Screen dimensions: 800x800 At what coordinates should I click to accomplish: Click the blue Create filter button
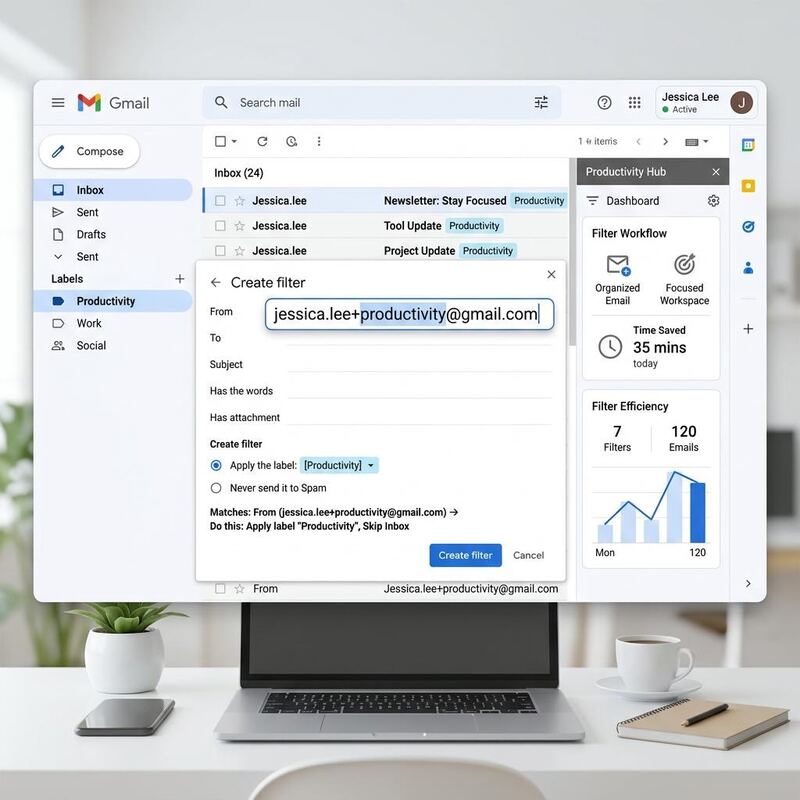click(465, 555)
